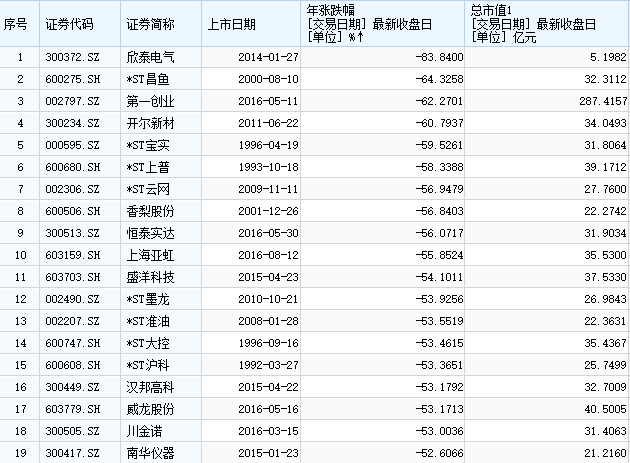
Task: Click stock code 603703.SH
Action: [73, 277]
